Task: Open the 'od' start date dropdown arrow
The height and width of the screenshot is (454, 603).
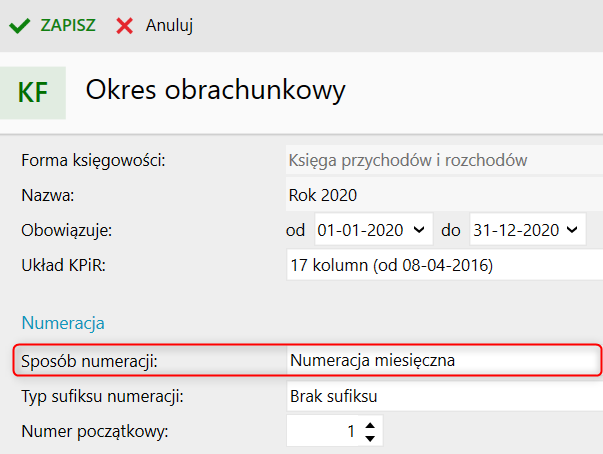Action: point(419,230)
